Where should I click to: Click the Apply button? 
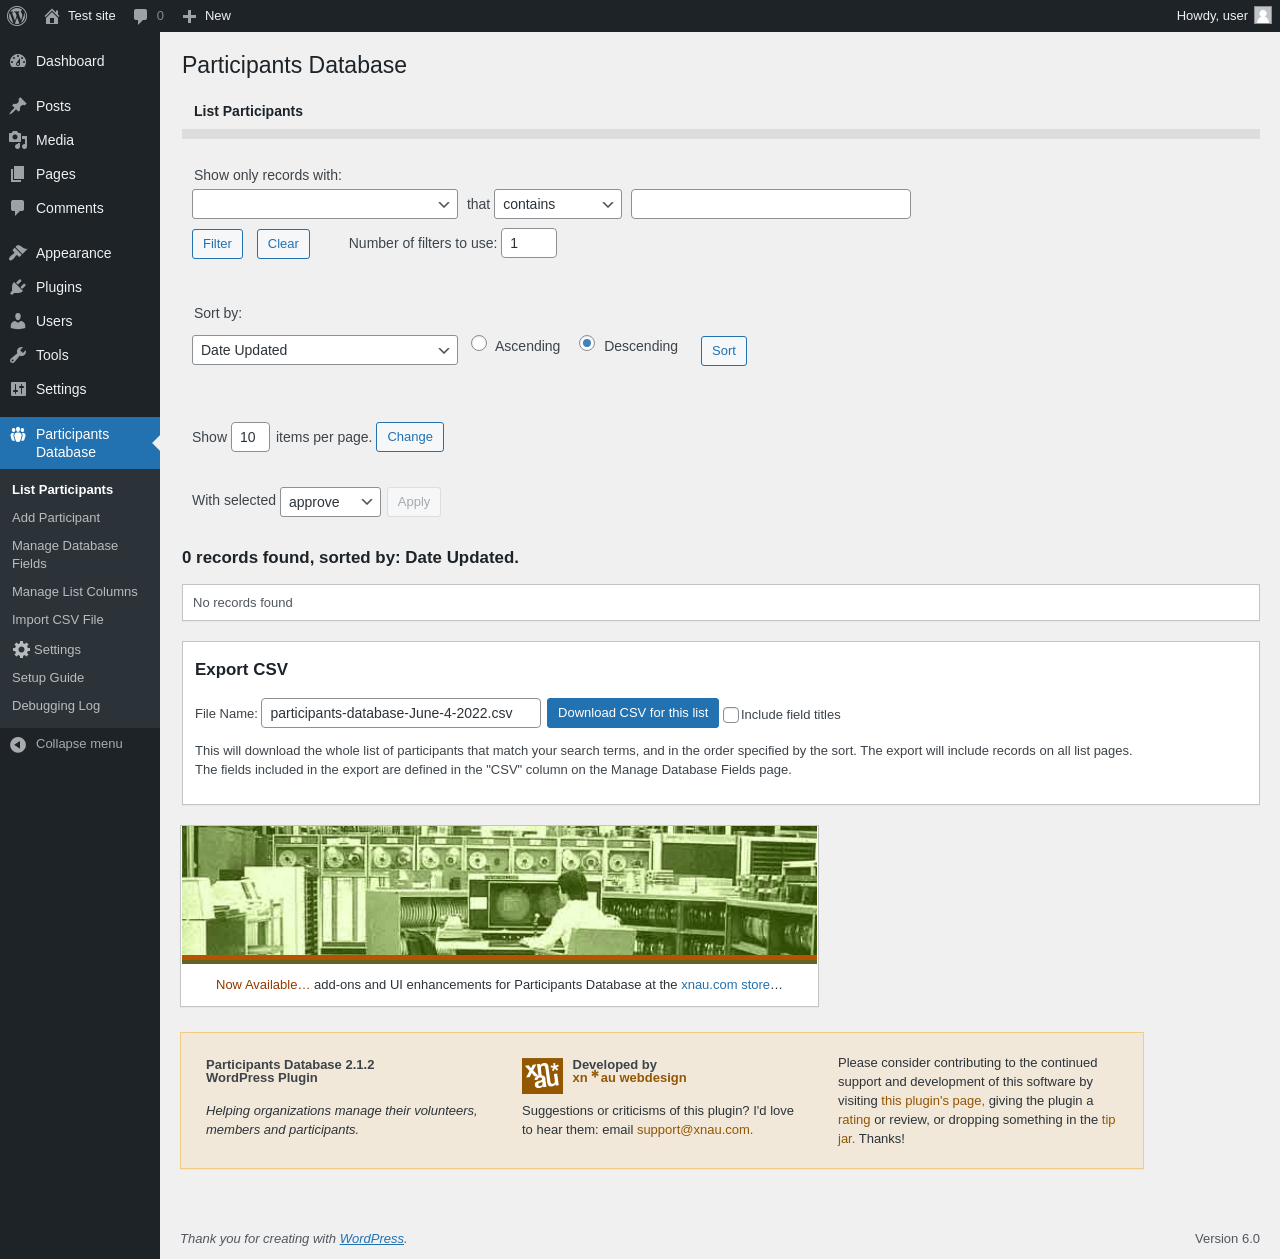tap(414, 502)
